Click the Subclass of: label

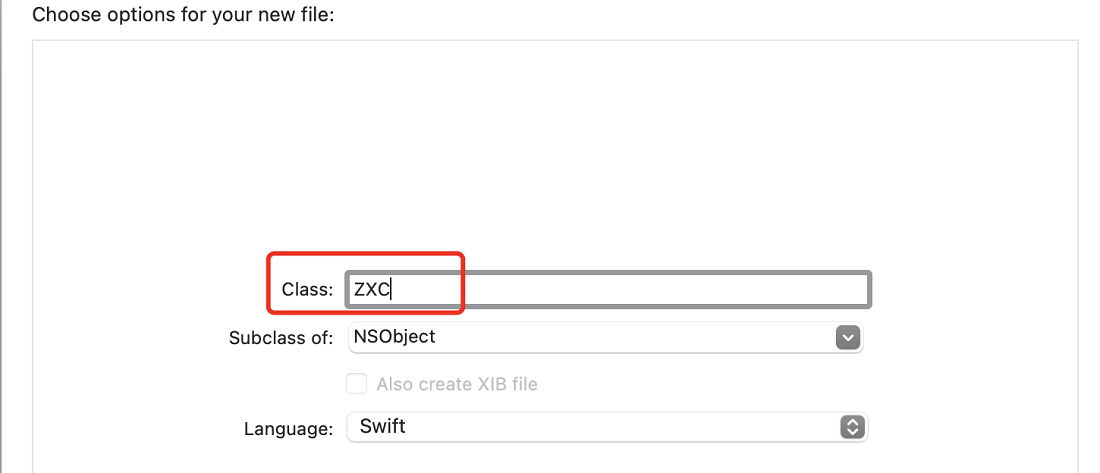pos(281,338)
